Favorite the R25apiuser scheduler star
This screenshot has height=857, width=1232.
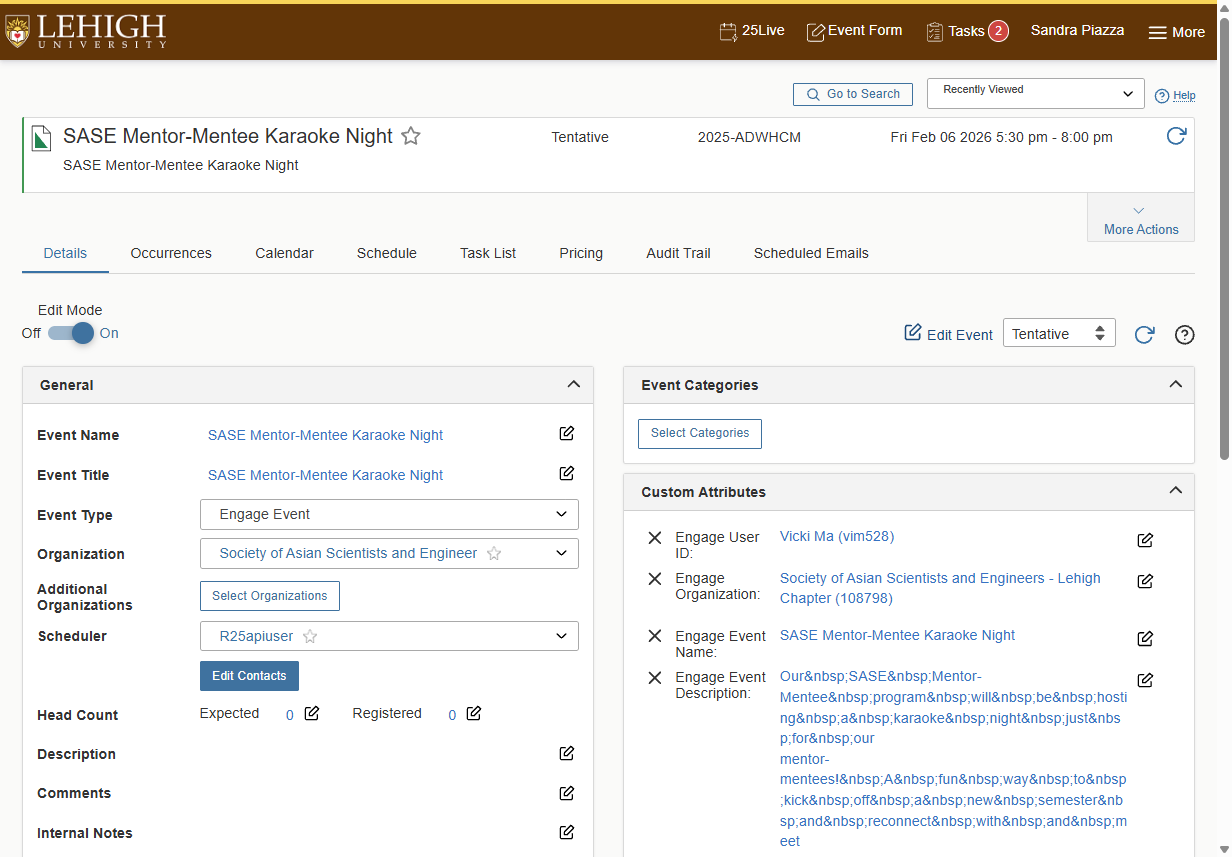tap(310, 636)
